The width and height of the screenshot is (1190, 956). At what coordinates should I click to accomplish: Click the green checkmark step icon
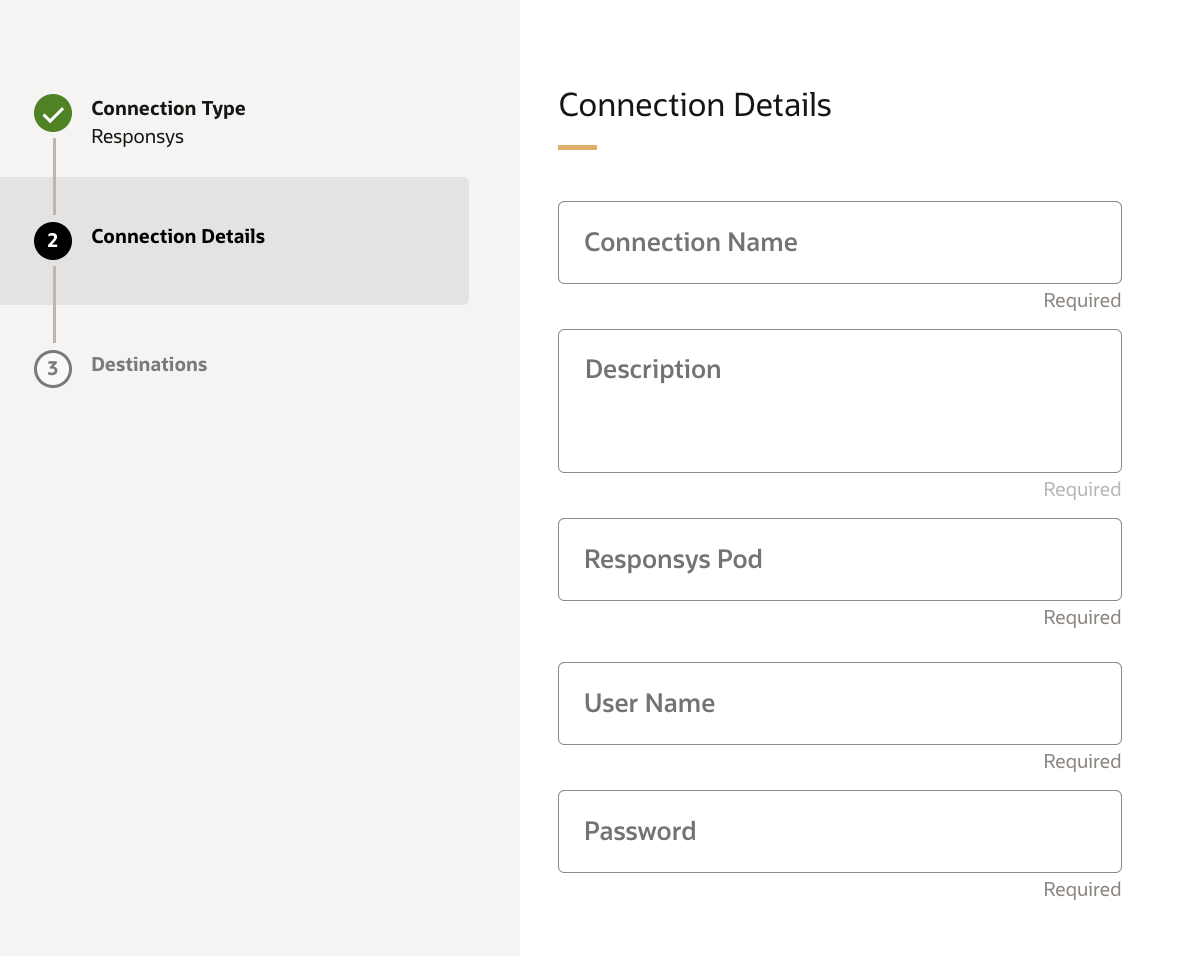click(53, 113)
